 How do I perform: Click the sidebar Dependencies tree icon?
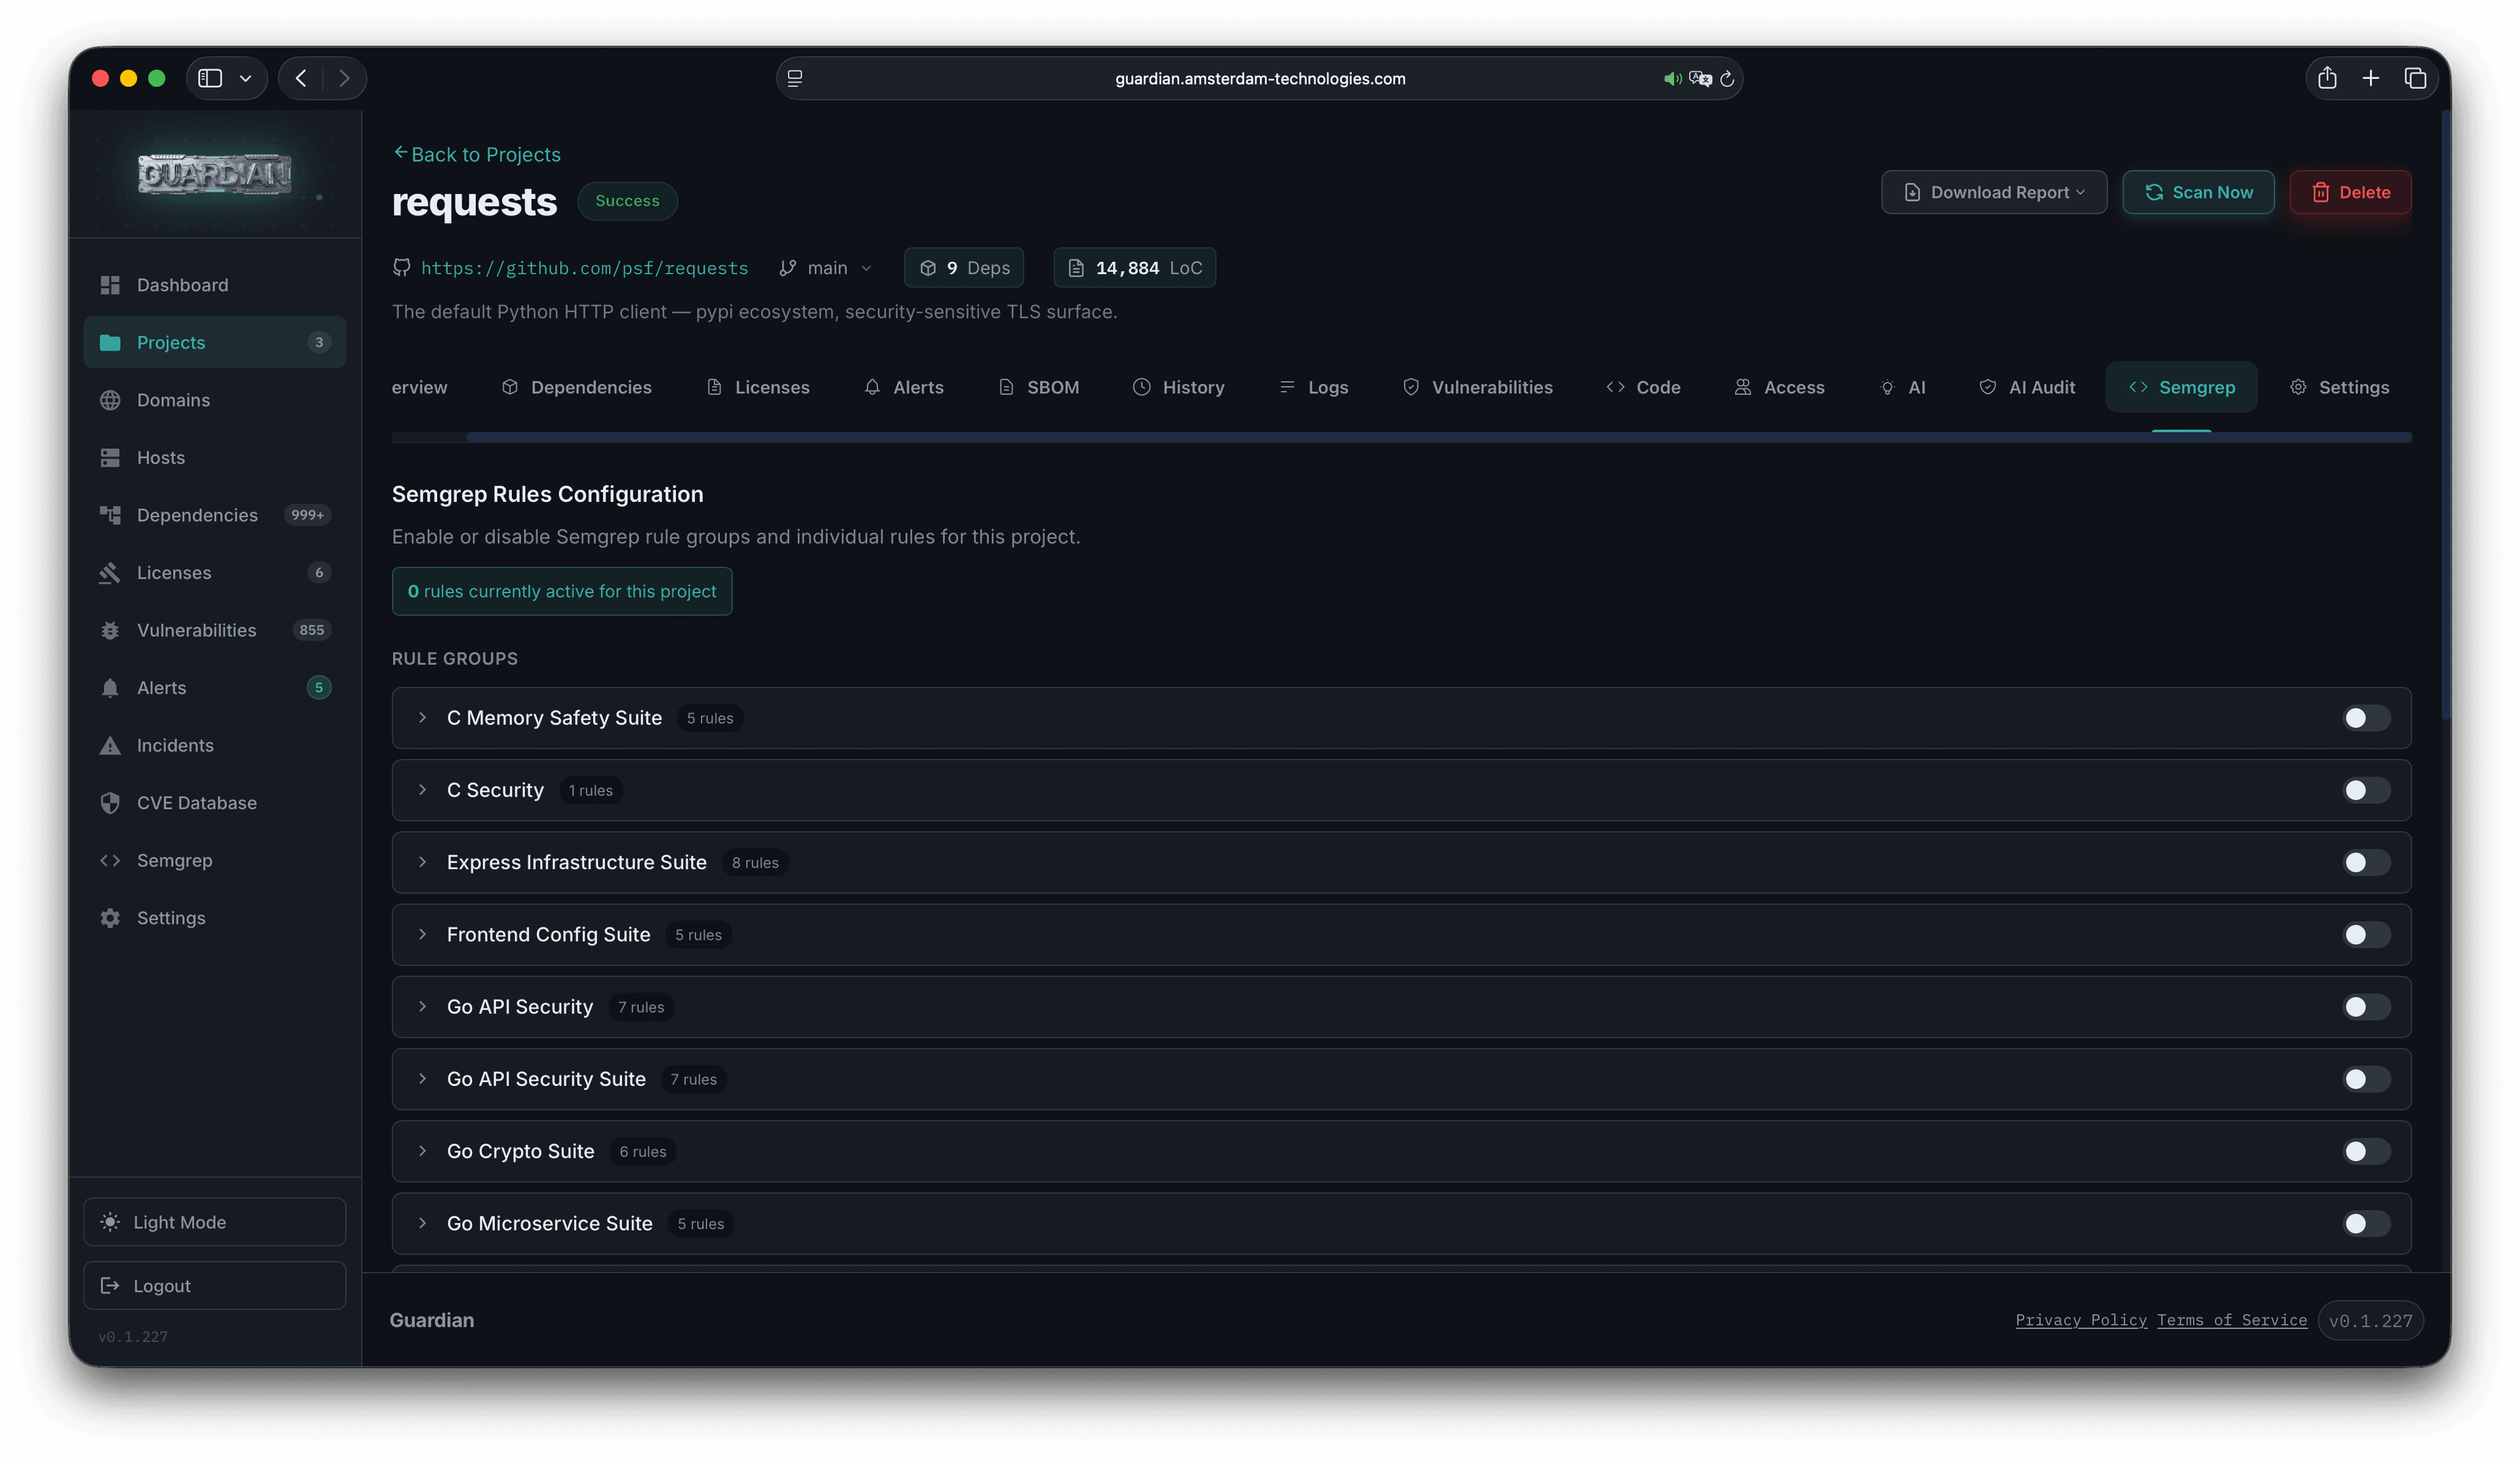pyautogui.click(x=110, y=515)
